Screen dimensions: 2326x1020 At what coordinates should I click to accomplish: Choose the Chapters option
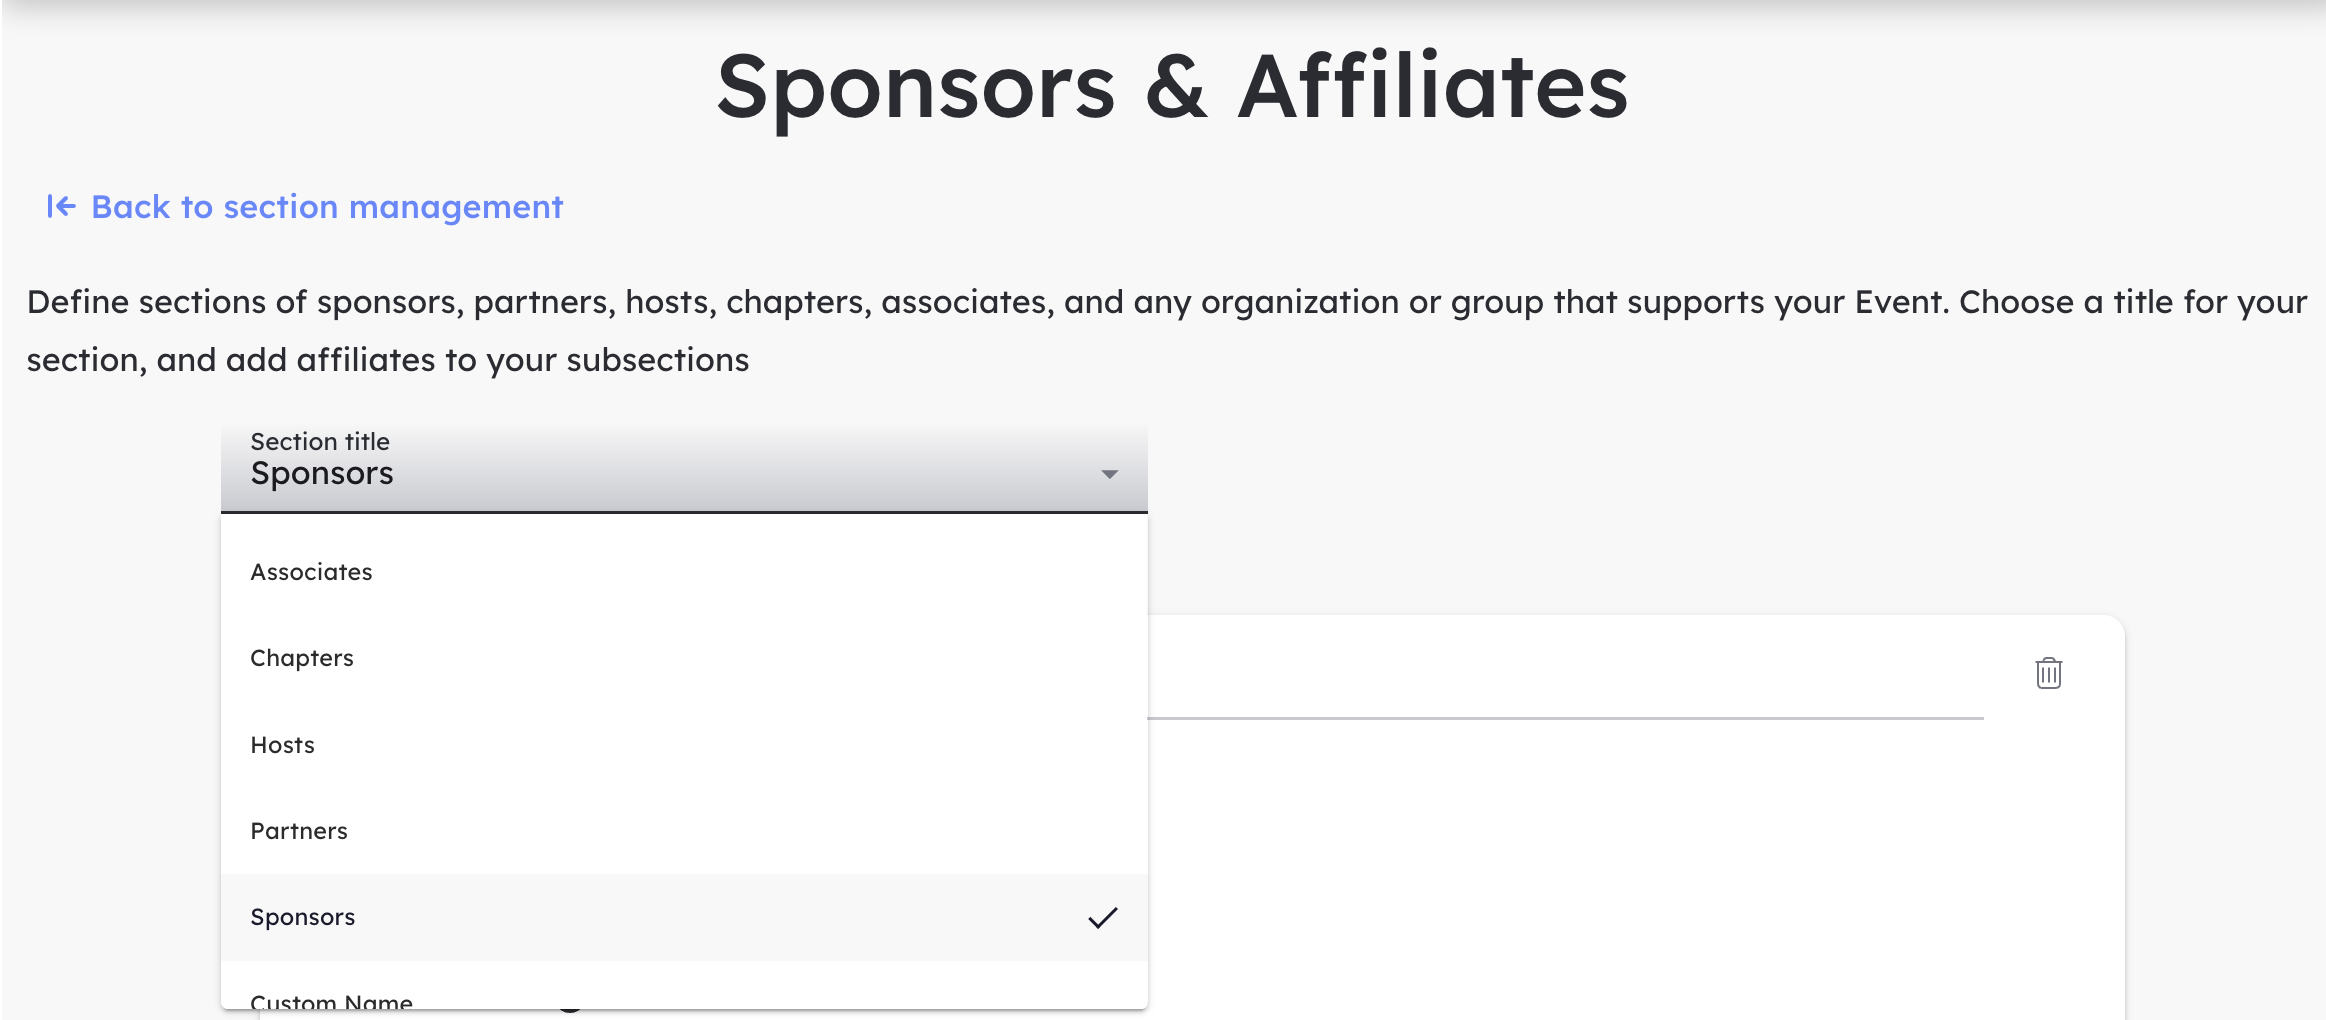pos(302,658)
